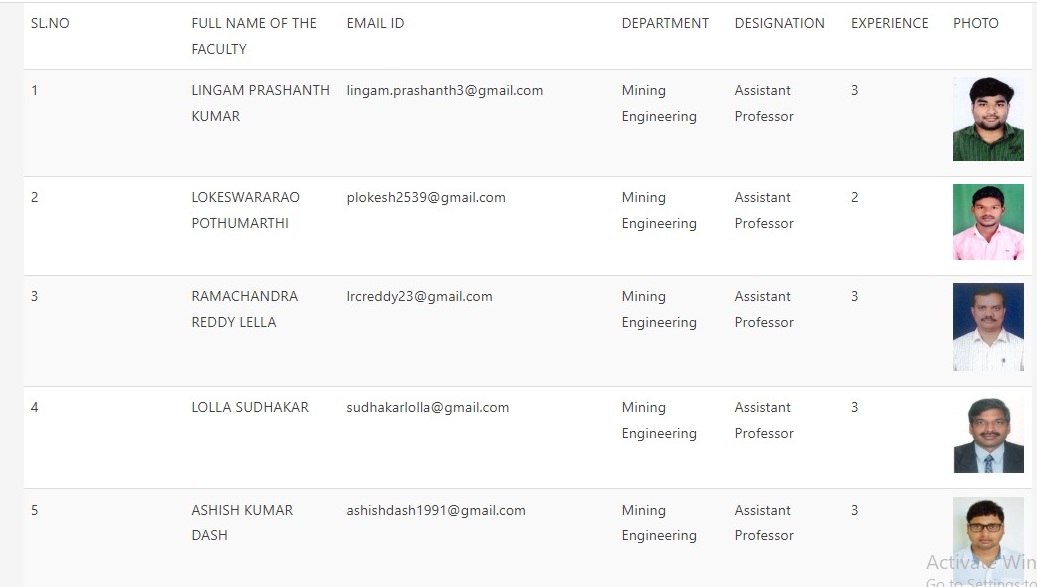Open photo in the SL.NO 4 row
Image resolution: width=1037 pixels, height=587 pixels.
tap(988, 435)
